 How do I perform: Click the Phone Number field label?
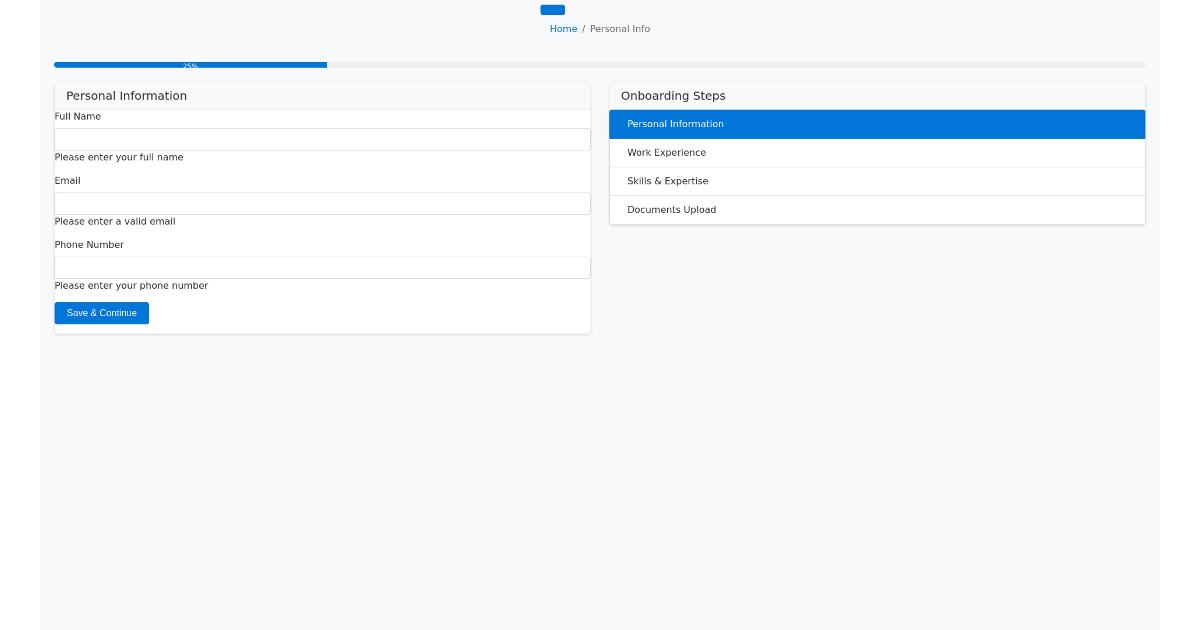click(x=89, y=244)
